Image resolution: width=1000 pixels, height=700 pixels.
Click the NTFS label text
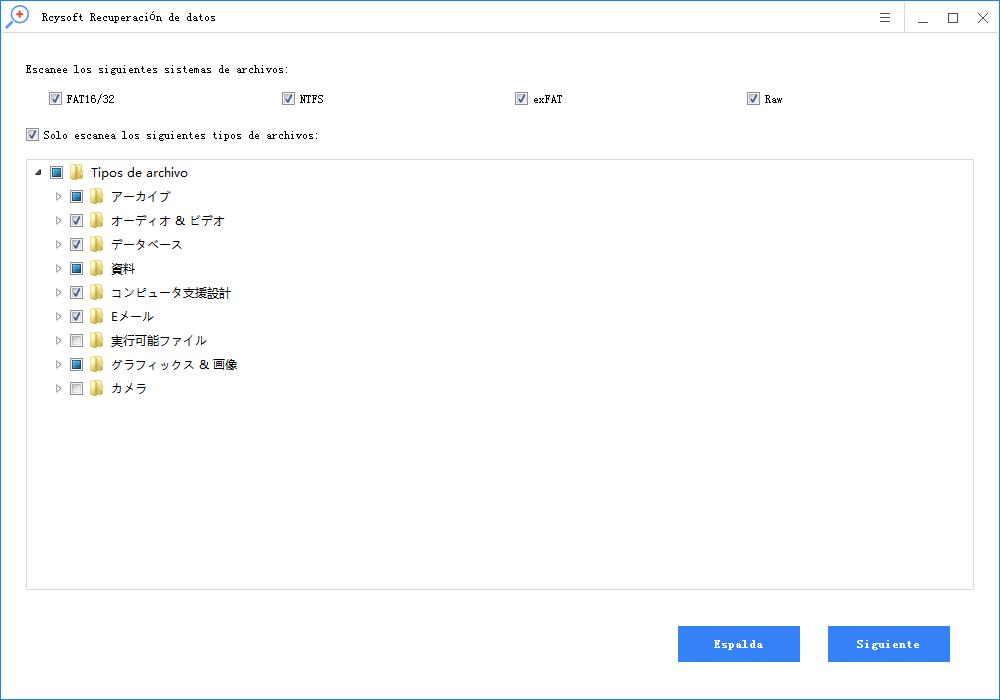click(312, 99)
